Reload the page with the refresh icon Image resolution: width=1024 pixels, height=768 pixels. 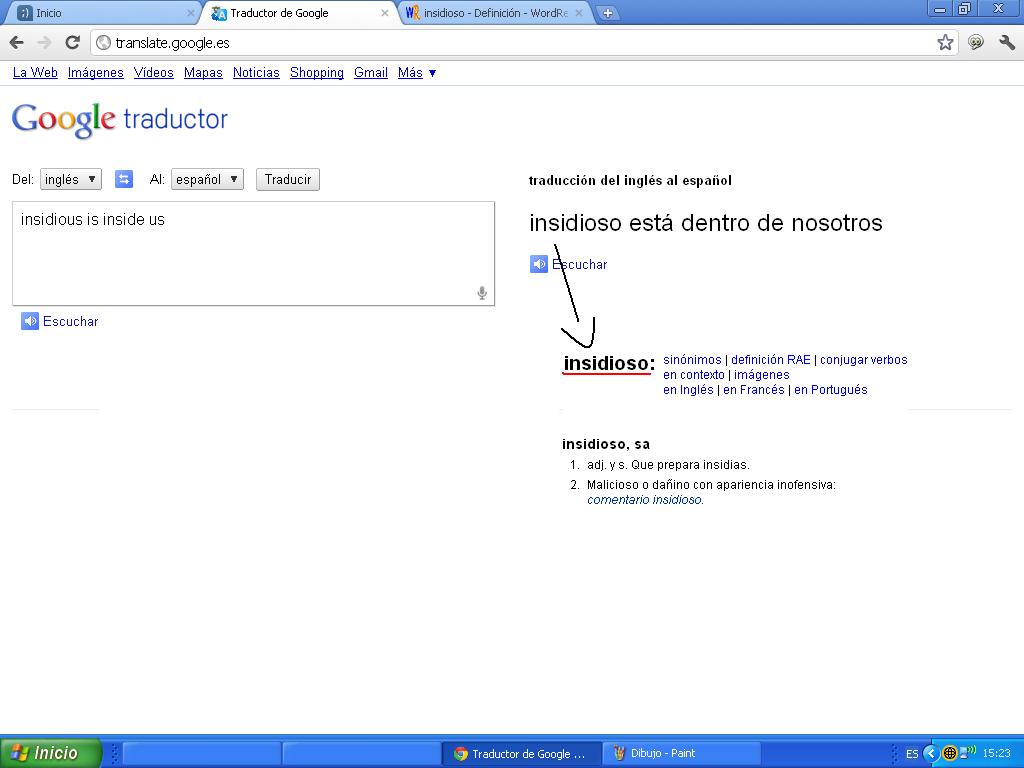(72, 43)
